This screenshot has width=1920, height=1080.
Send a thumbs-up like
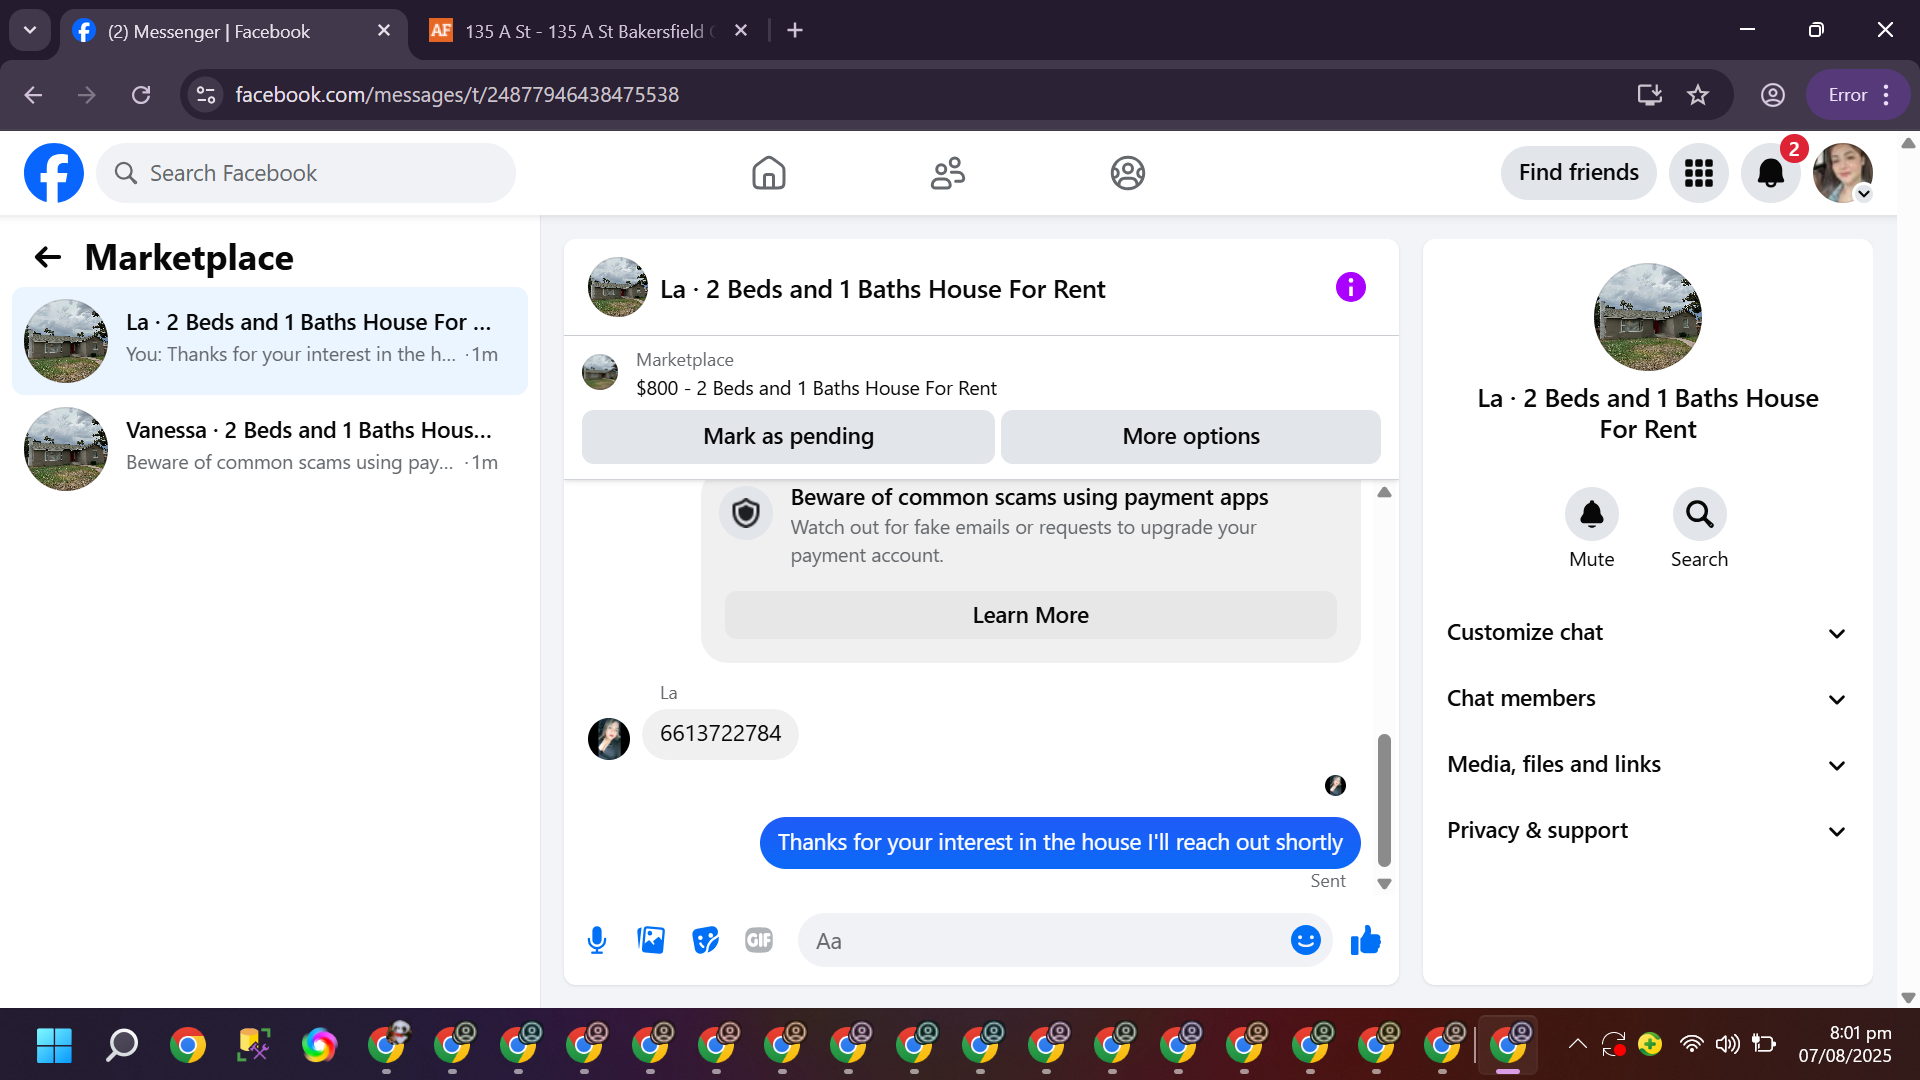[x=1365, y=940]
